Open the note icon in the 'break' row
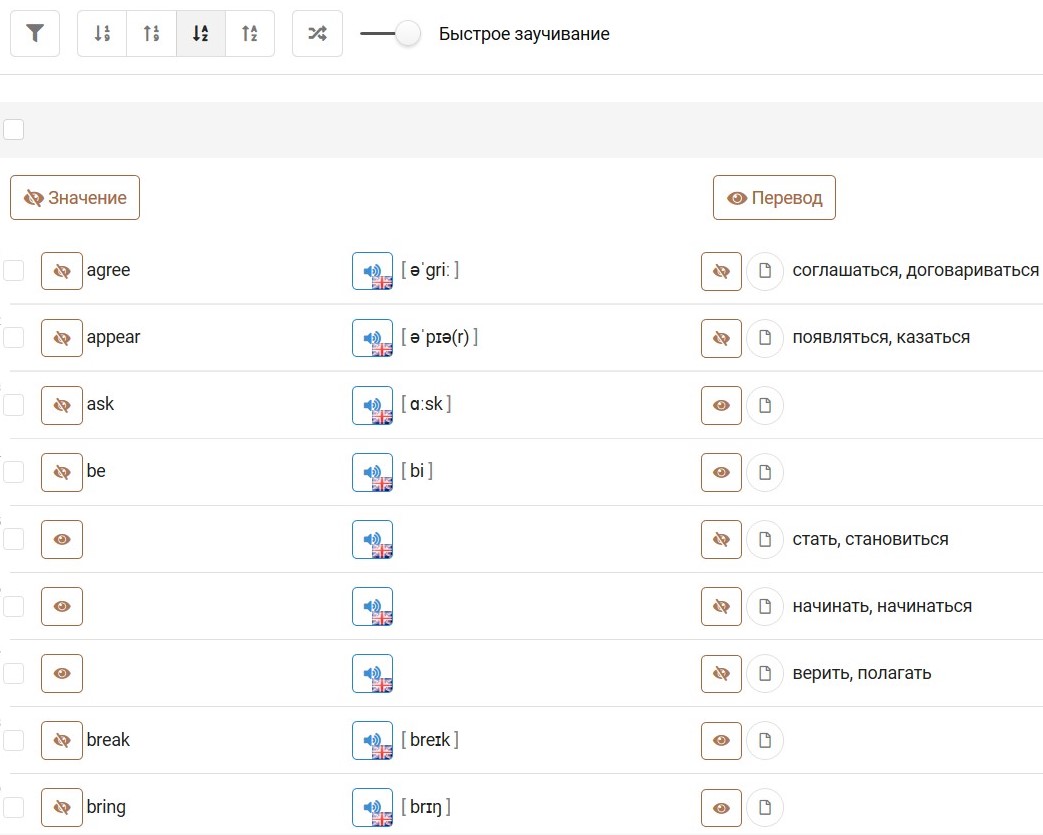This screenshot has height=835, width=1043. point(765,741)
